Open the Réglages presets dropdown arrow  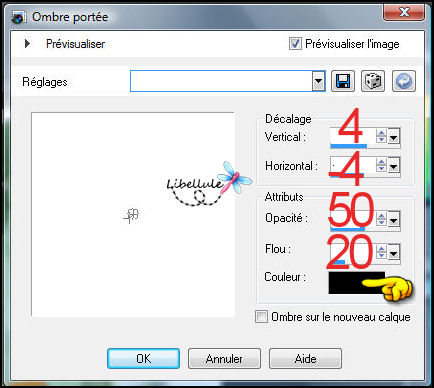point(318,81)
